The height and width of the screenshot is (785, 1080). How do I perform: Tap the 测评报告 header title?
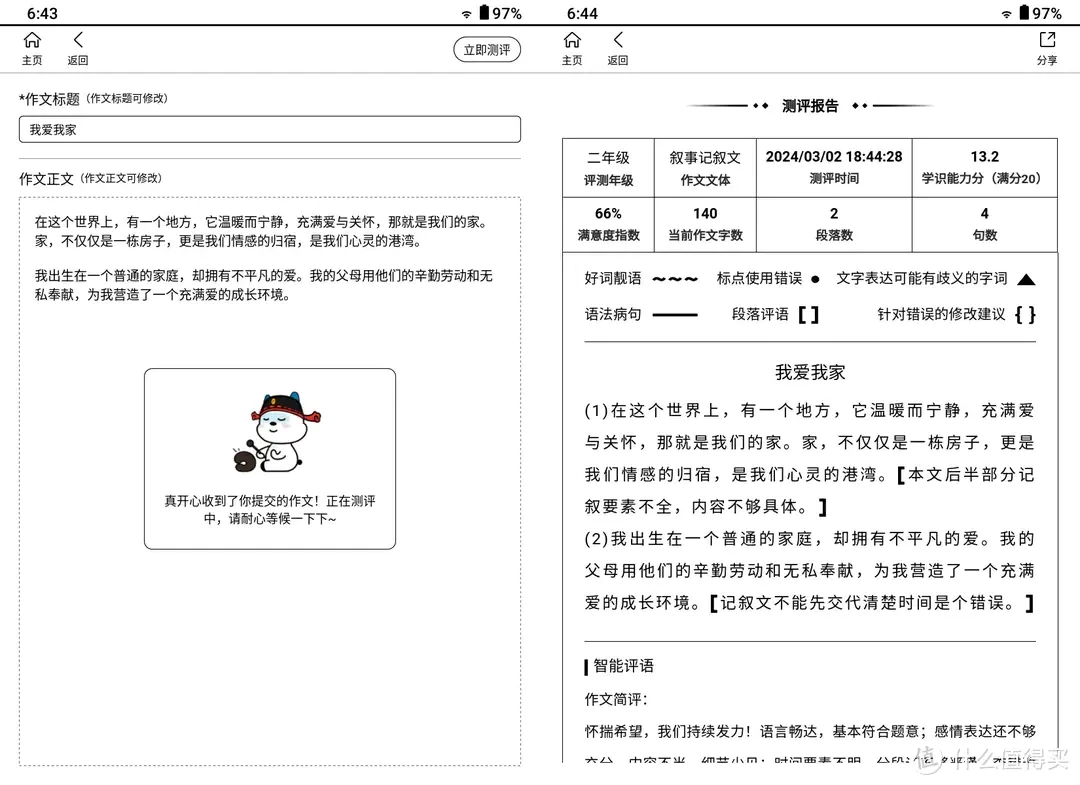pyautogui.click(x=810, y=105)
